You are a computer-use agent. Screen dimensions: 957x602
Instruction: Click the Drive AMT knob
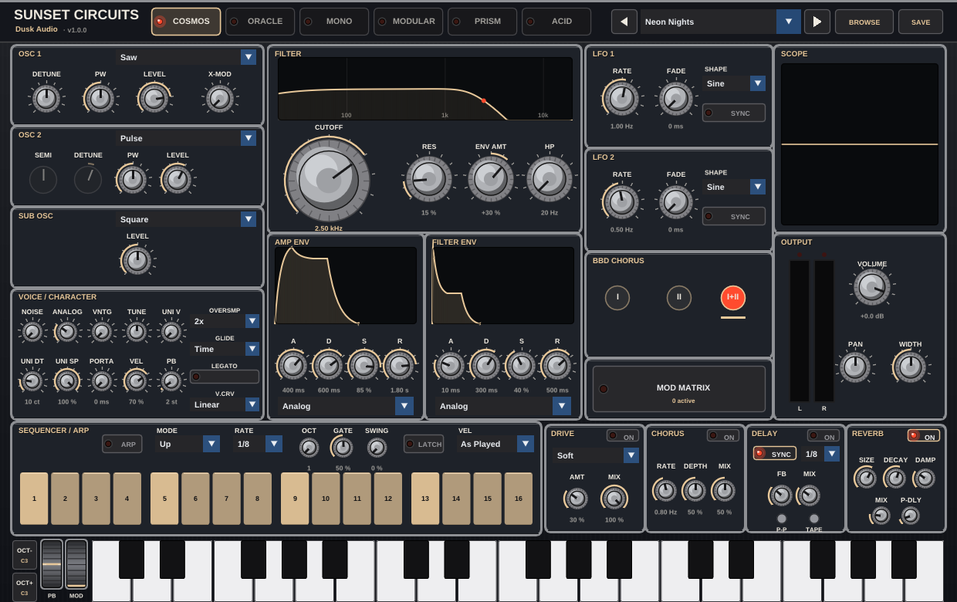click(576, 498)
